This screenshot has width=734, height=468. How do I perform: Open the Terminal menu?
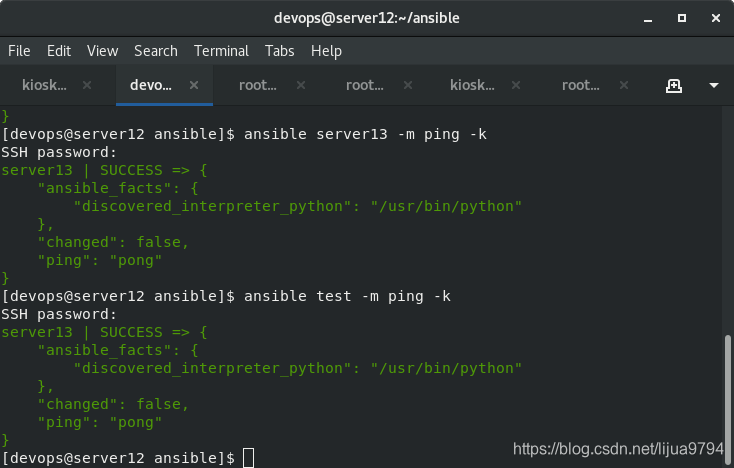pos(221,51)
